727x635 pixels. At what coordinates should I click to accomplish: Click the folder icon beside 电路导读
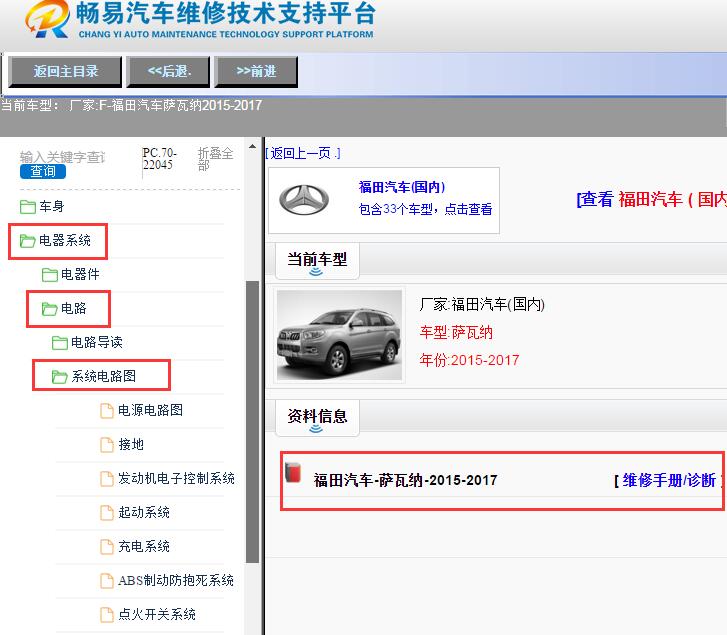tap(59, 343)
